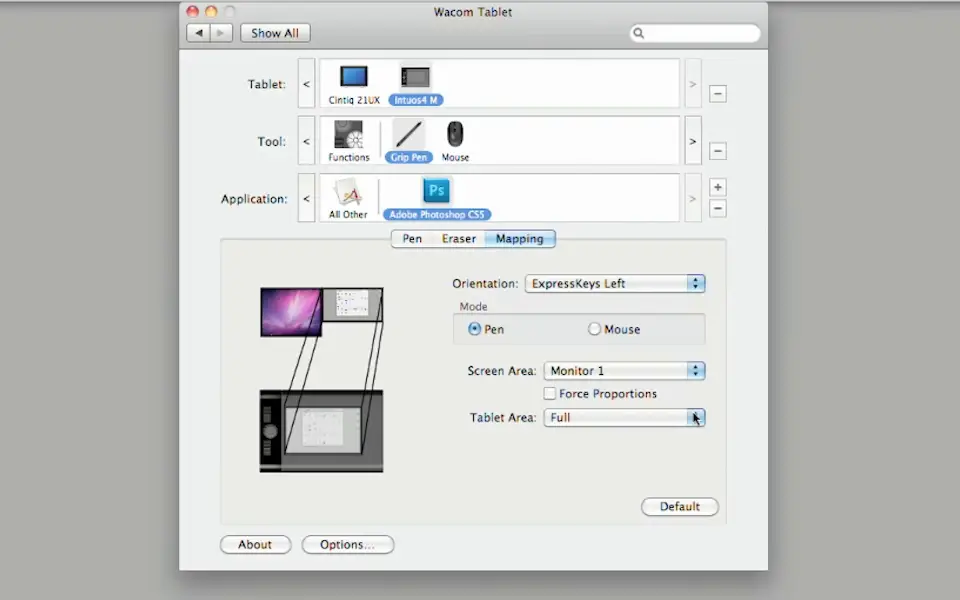Select the Intuos4 M tablet icon

(x=415, y=77)
